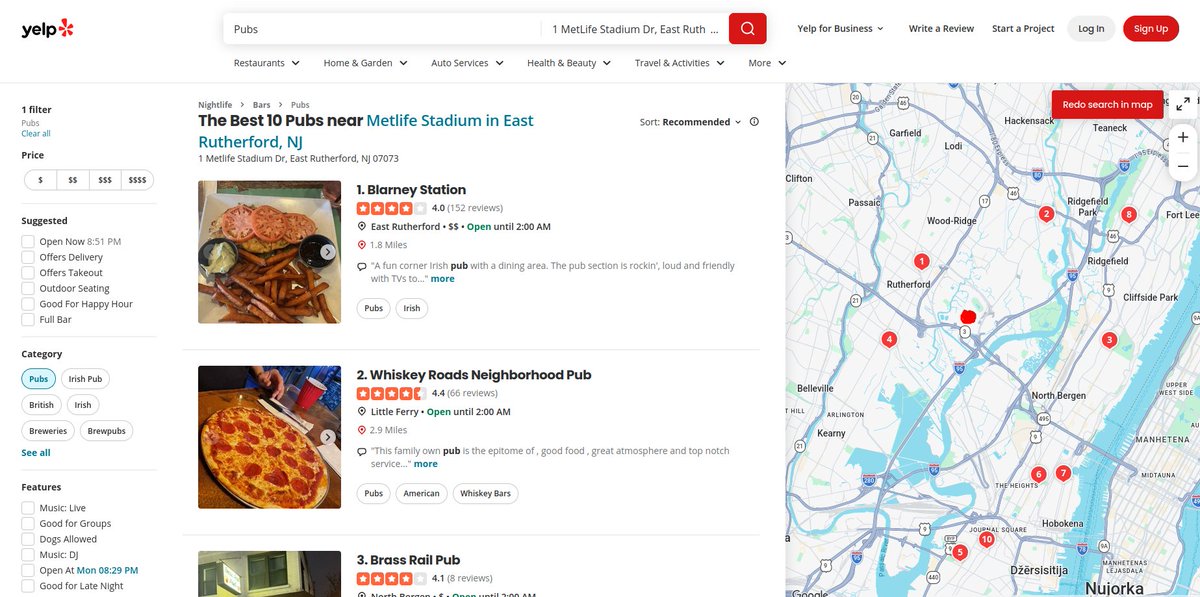Select map pin number 2

click(x=1046, y=213)
